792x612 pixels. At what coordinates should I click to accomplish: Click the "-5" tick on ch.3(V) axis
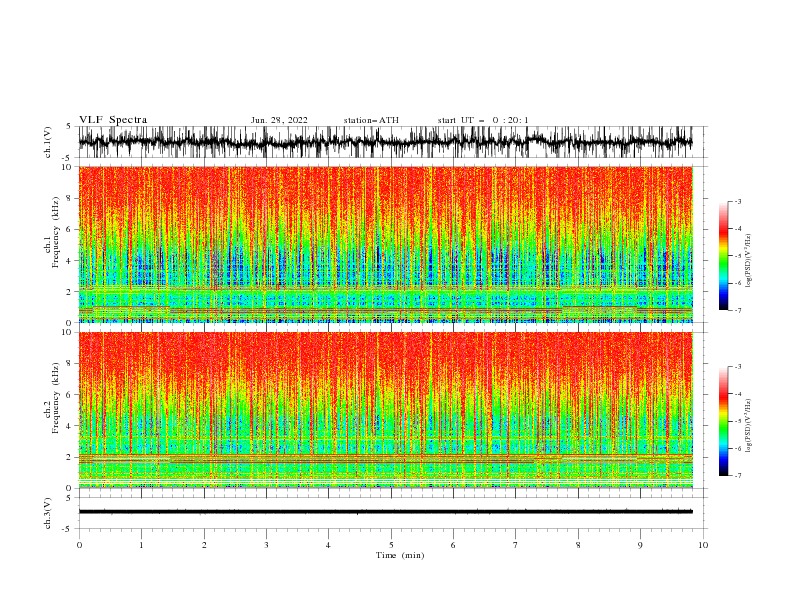(68, 529)
